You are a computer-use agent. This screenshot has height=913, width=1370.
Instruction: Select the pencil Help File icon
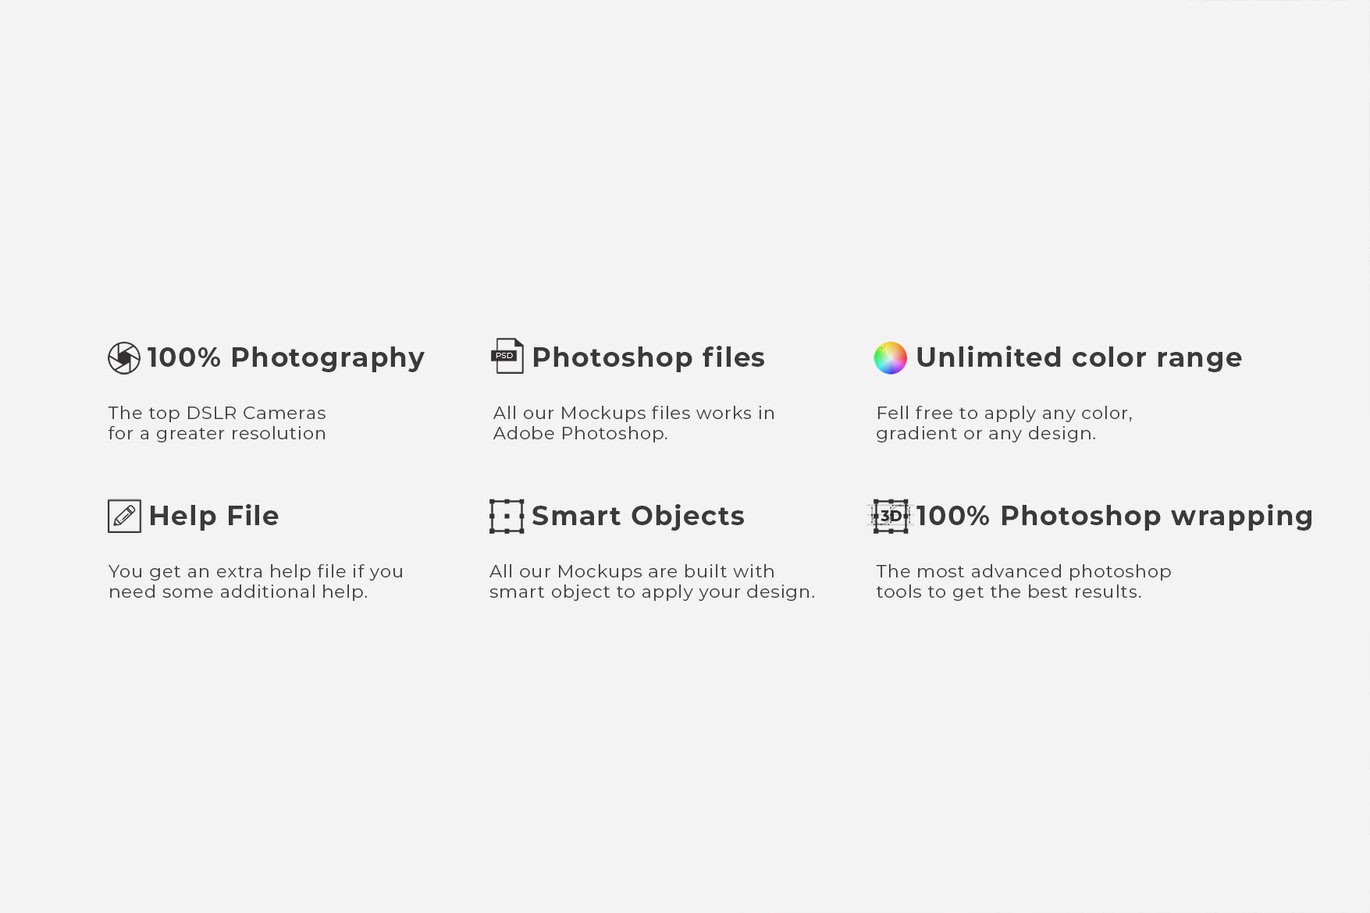point(124,516)
